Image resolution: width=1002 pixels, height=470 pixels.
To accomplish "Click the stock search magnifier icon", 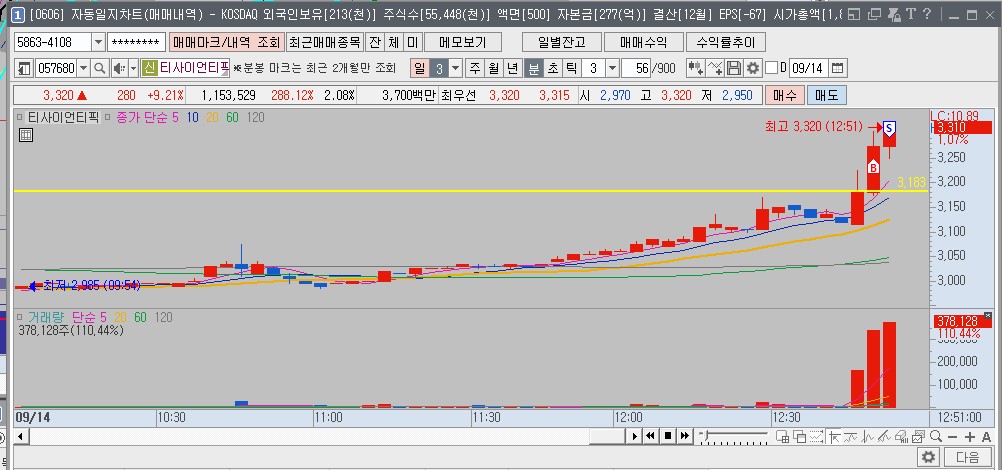I will pyautogui.click(x=100, y=68).
